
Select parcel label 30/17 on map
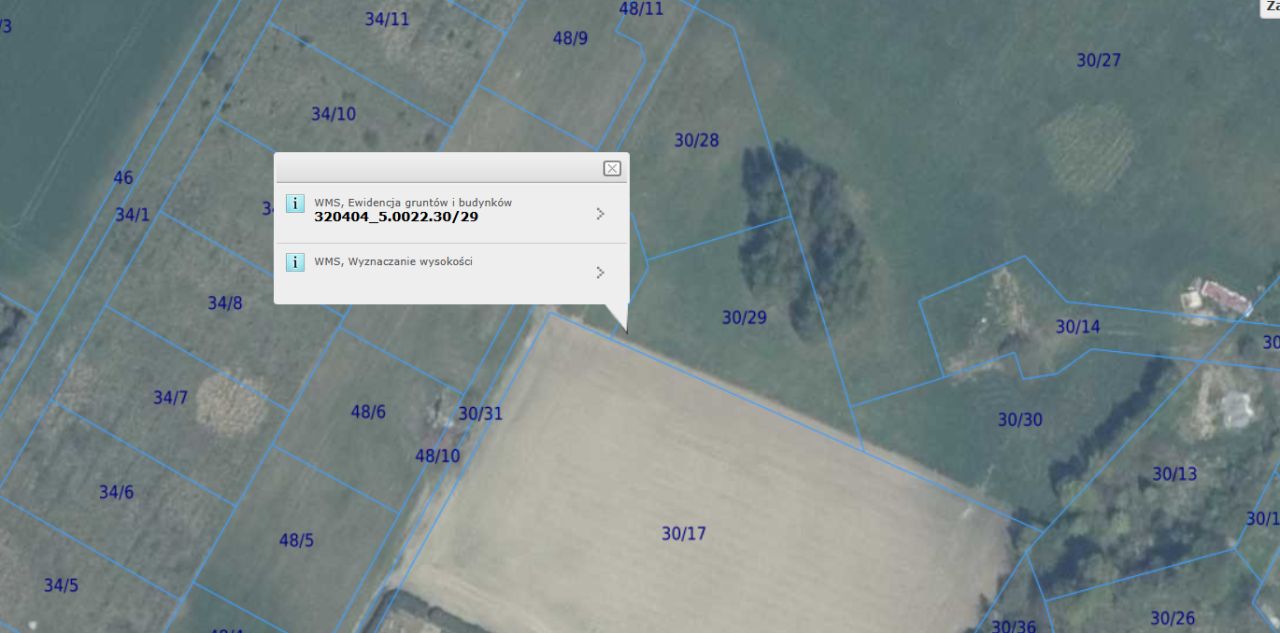tap(683, 533)
